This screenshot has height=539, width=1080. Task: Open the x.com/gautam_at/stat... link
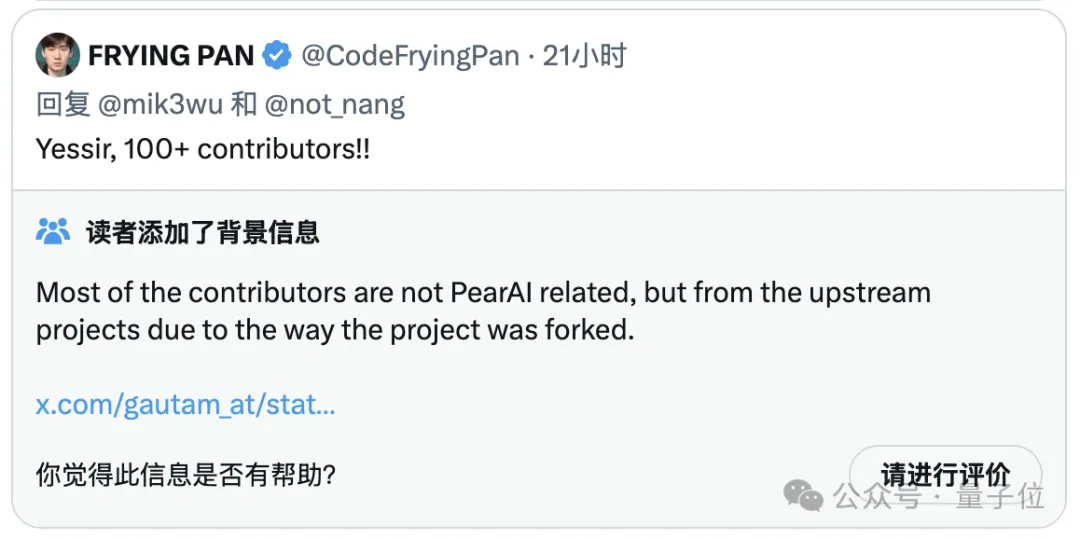(185, 405)
